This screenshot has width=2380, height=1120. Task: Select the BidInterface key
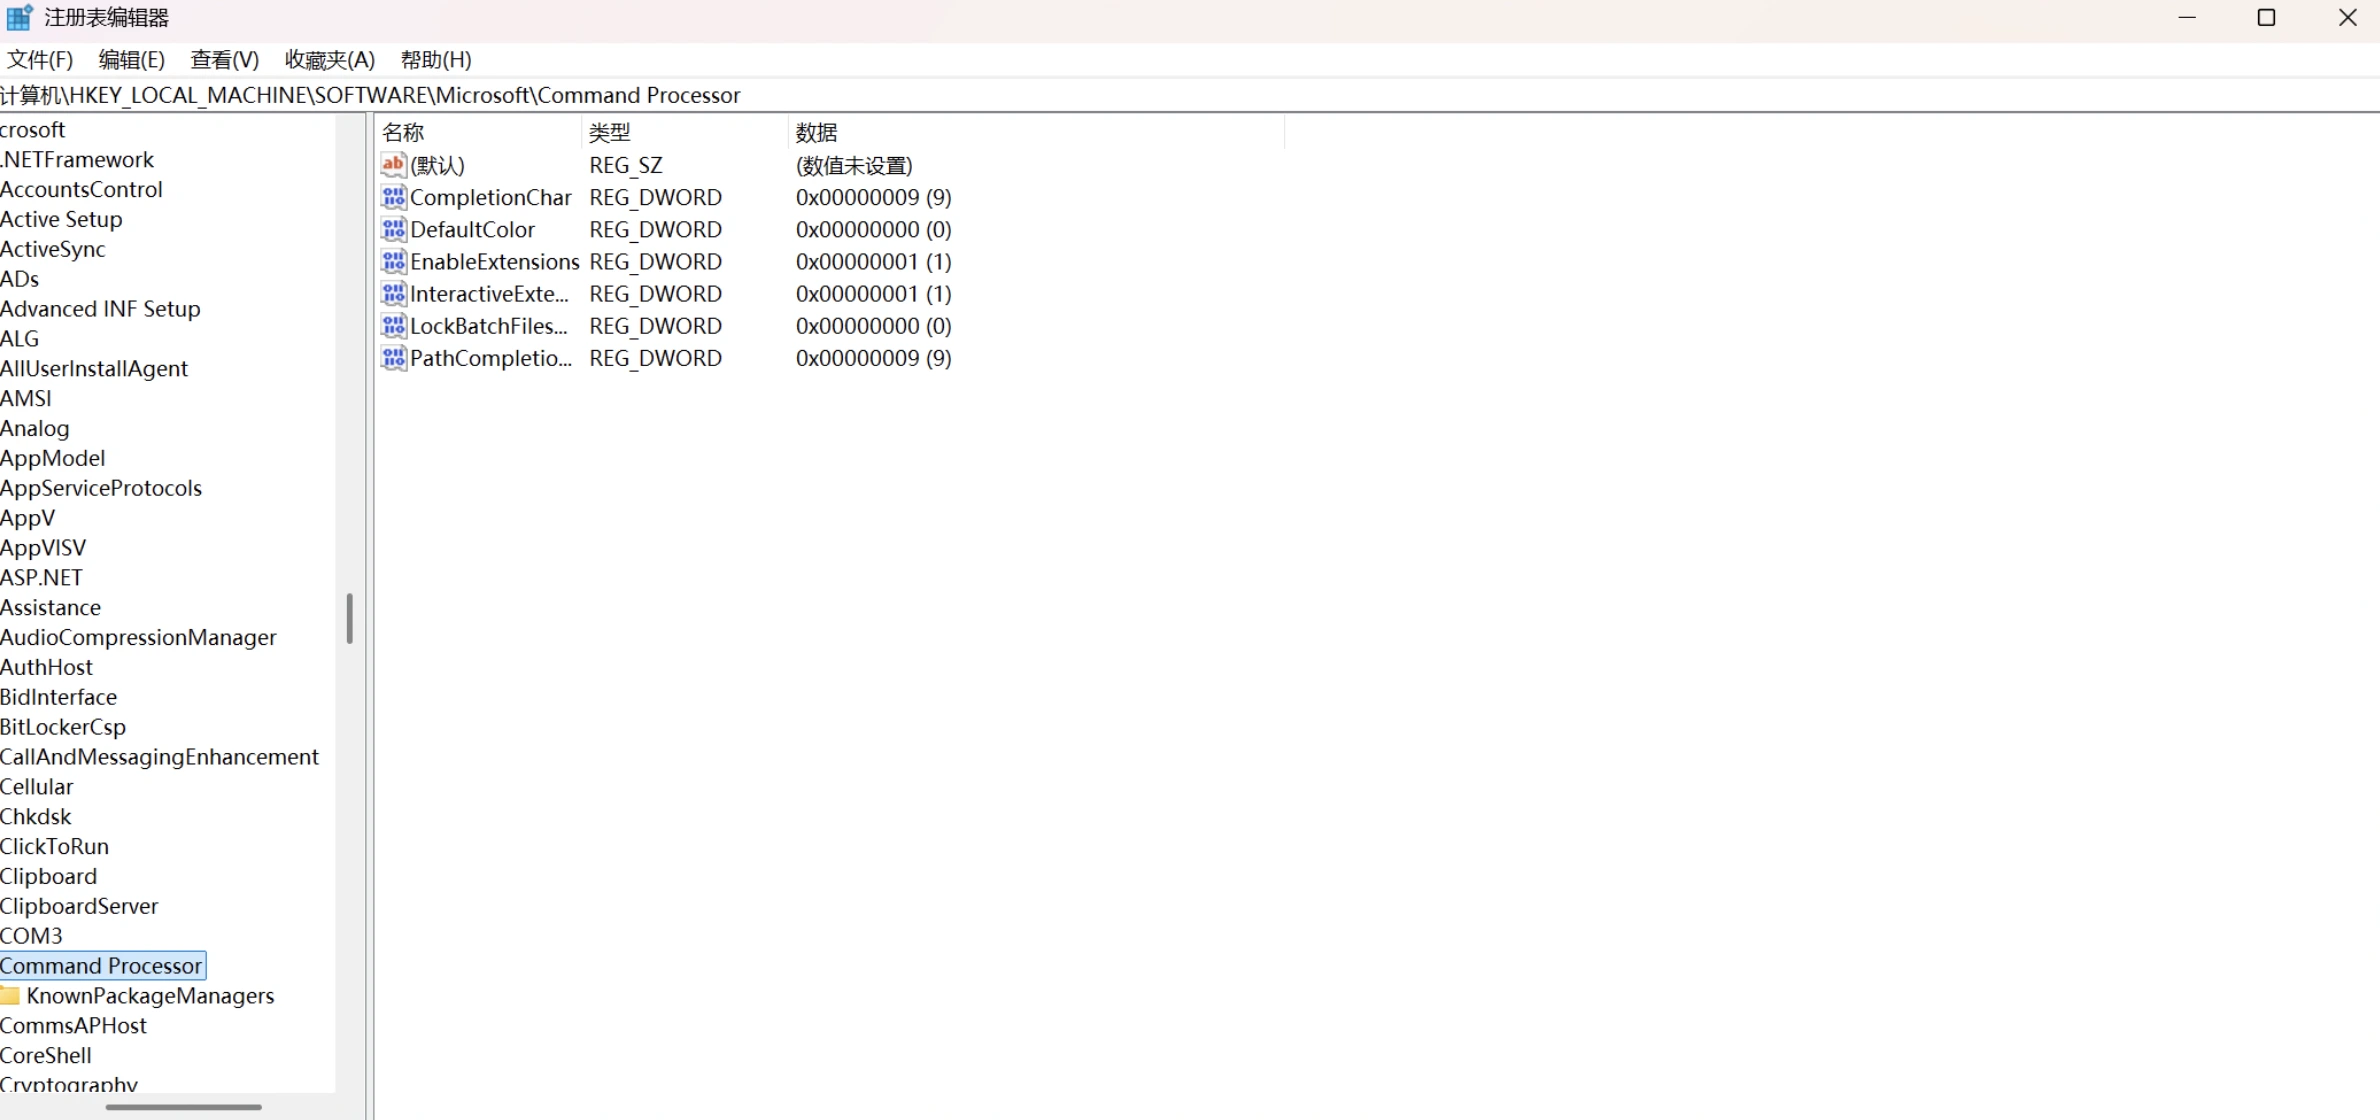(58, 697)
